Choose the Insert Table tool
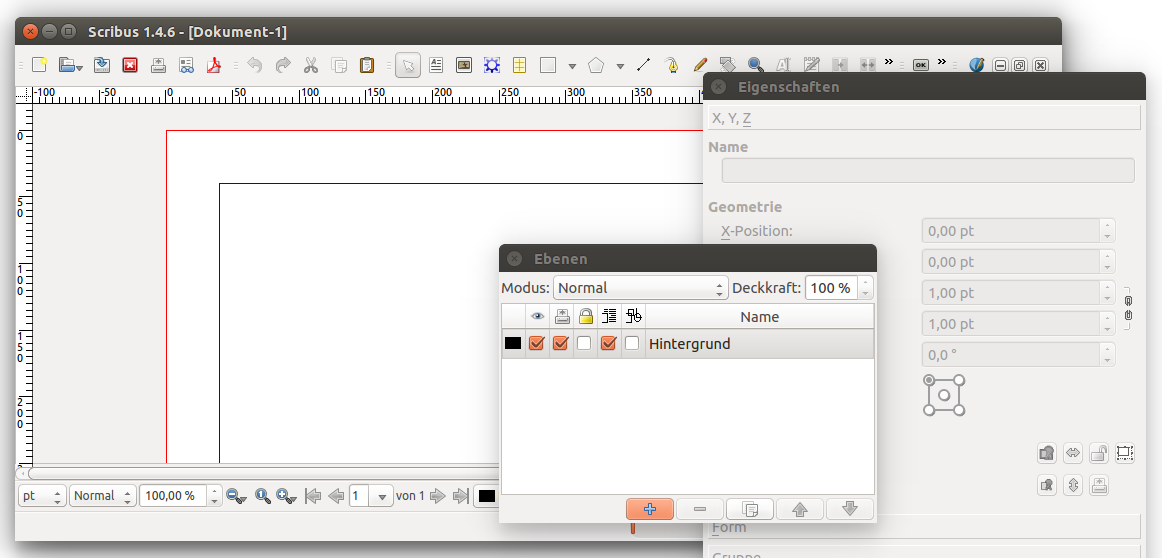1162x558 pixels. pos(519,65)
